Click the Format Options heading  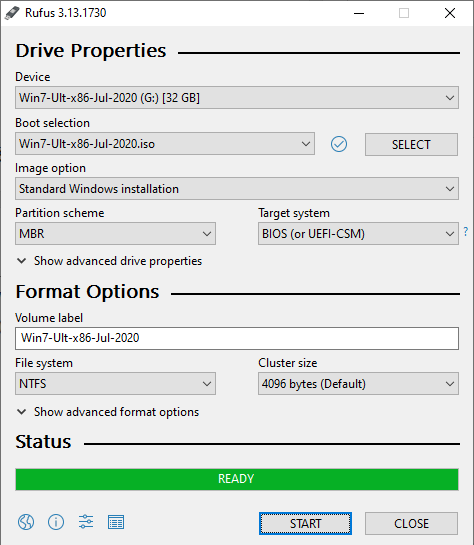(88, 292)
